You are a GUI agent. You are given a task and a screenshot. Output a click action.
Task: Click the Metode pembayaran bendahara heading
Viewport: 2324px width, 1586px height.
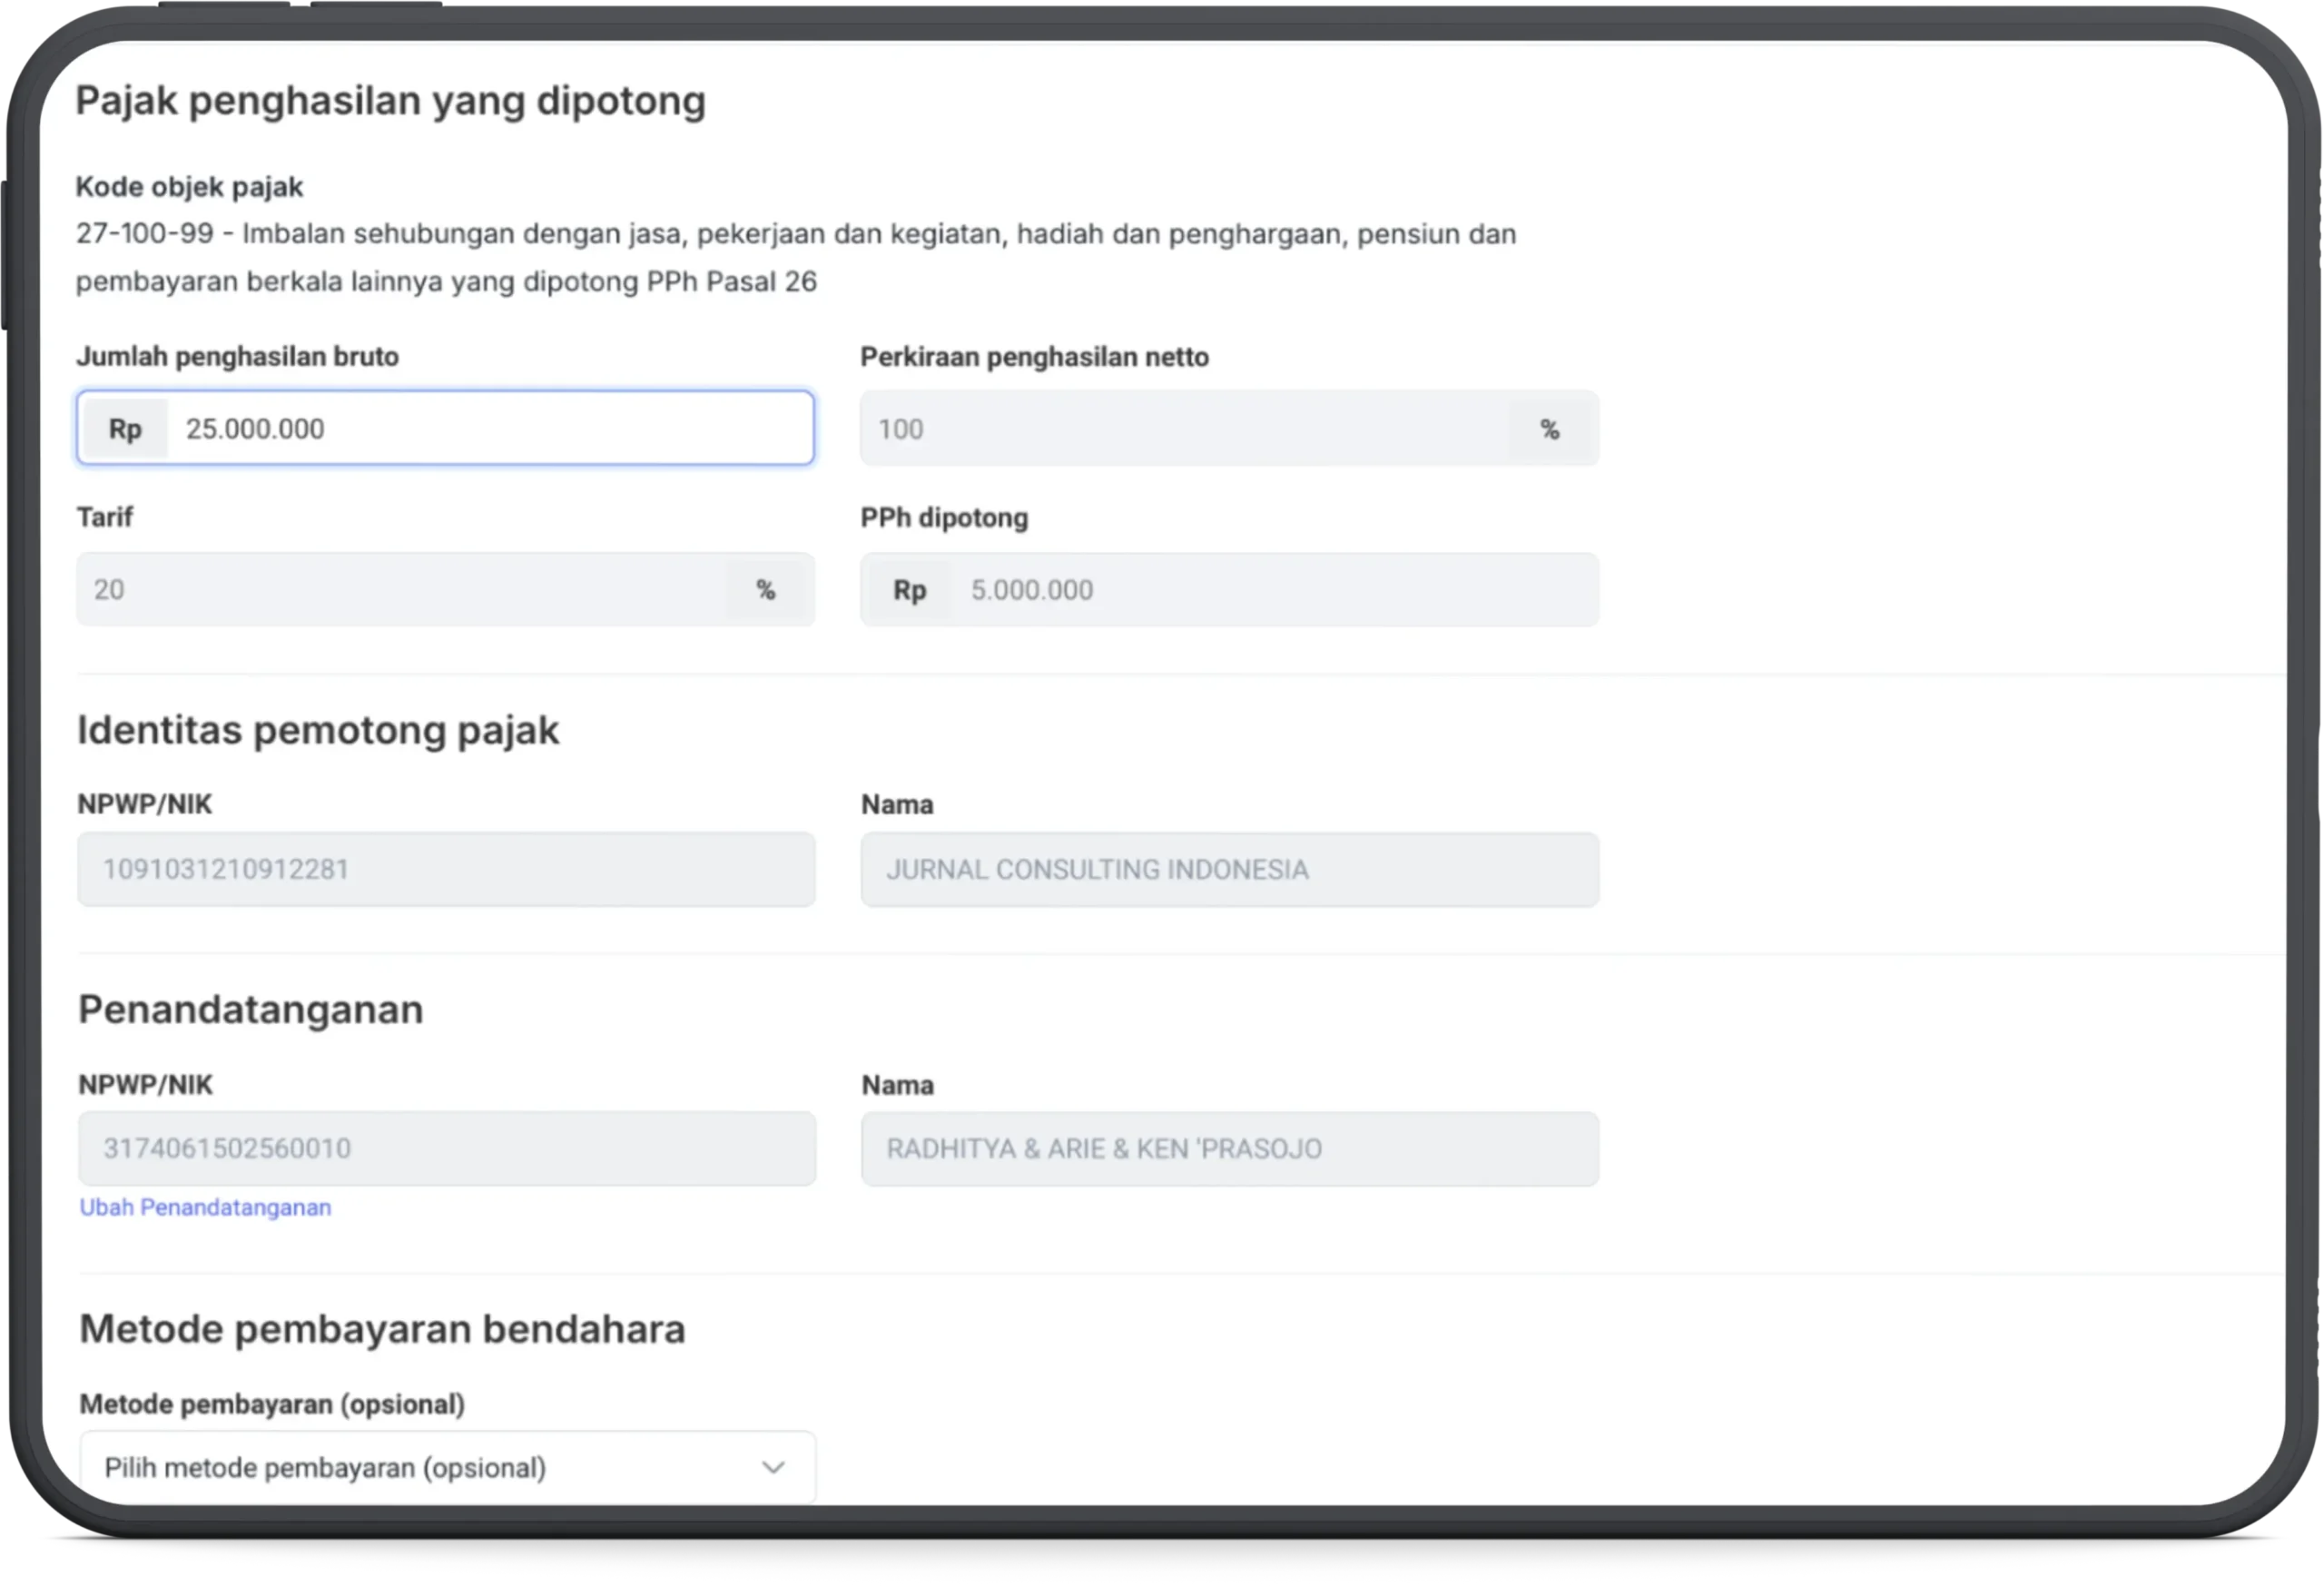(382, 1329)
